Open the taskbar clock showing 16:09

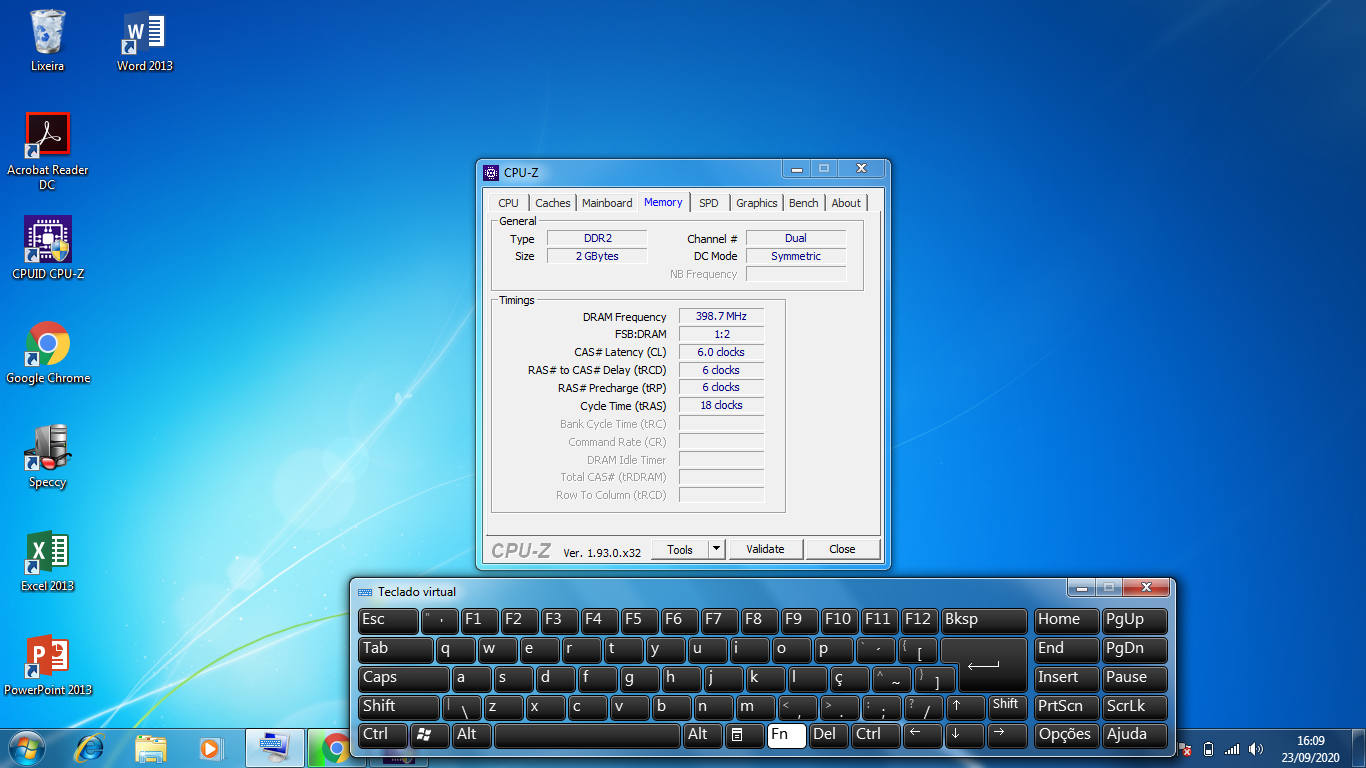pos(1310,749)
